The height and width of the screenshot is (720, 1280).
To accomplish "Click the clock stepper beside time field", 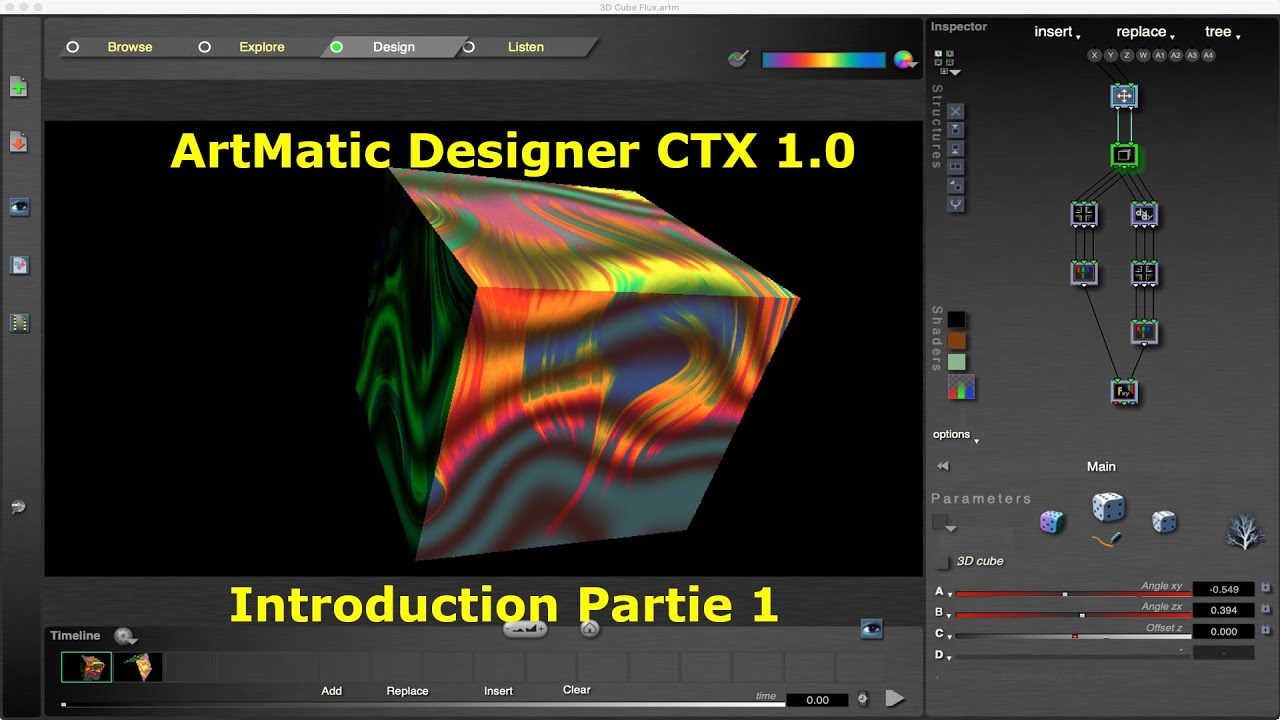I will tap(862, 699).
